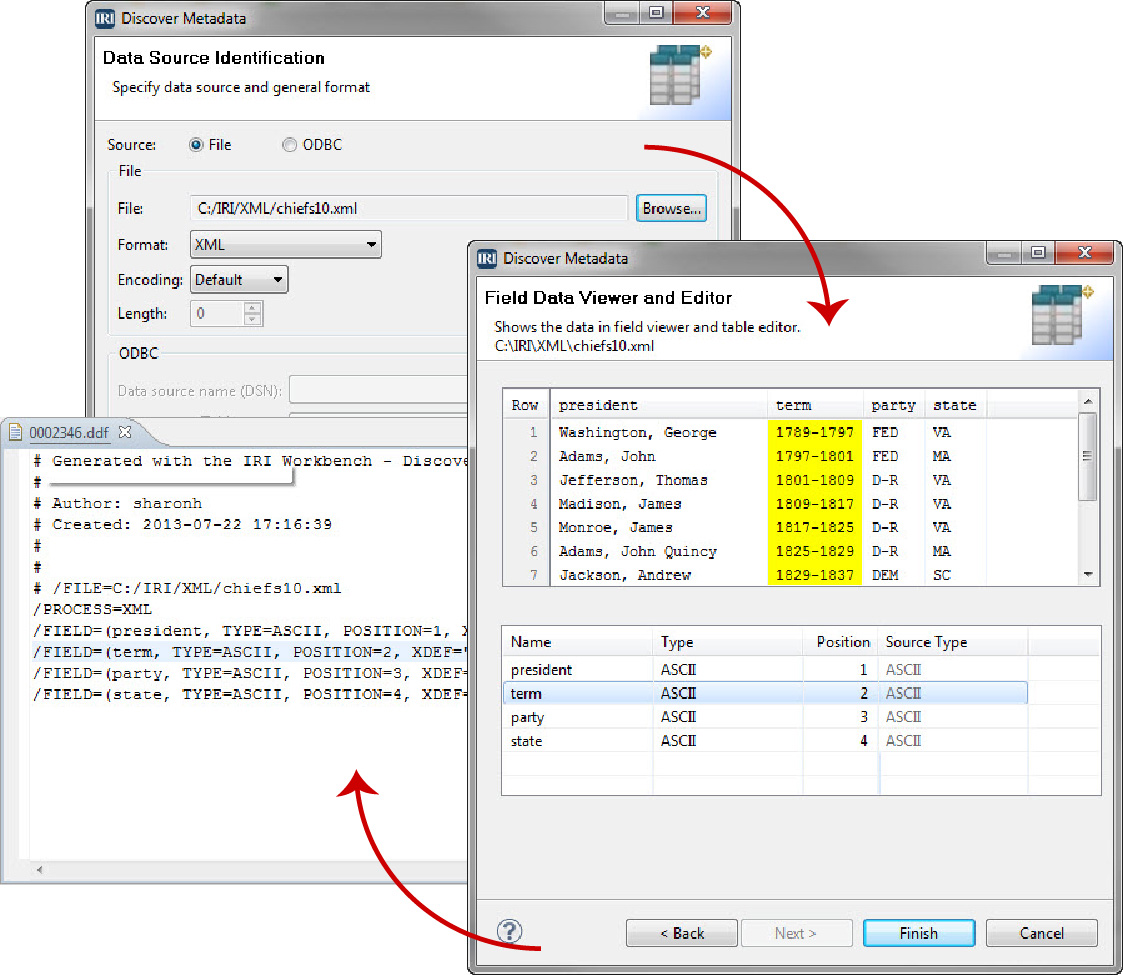Increase the Length spinner value
Viewport: 1123px width, 975px height.
click(x=252, y=307)
